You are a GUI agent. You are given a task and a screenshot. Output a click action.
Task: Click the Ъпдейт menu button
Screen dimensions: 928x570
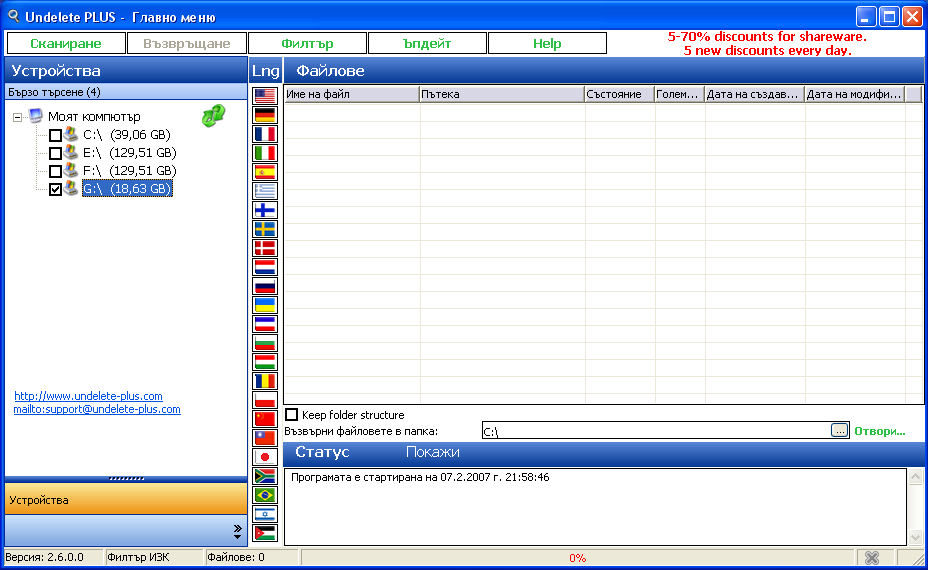pos(427,43)
